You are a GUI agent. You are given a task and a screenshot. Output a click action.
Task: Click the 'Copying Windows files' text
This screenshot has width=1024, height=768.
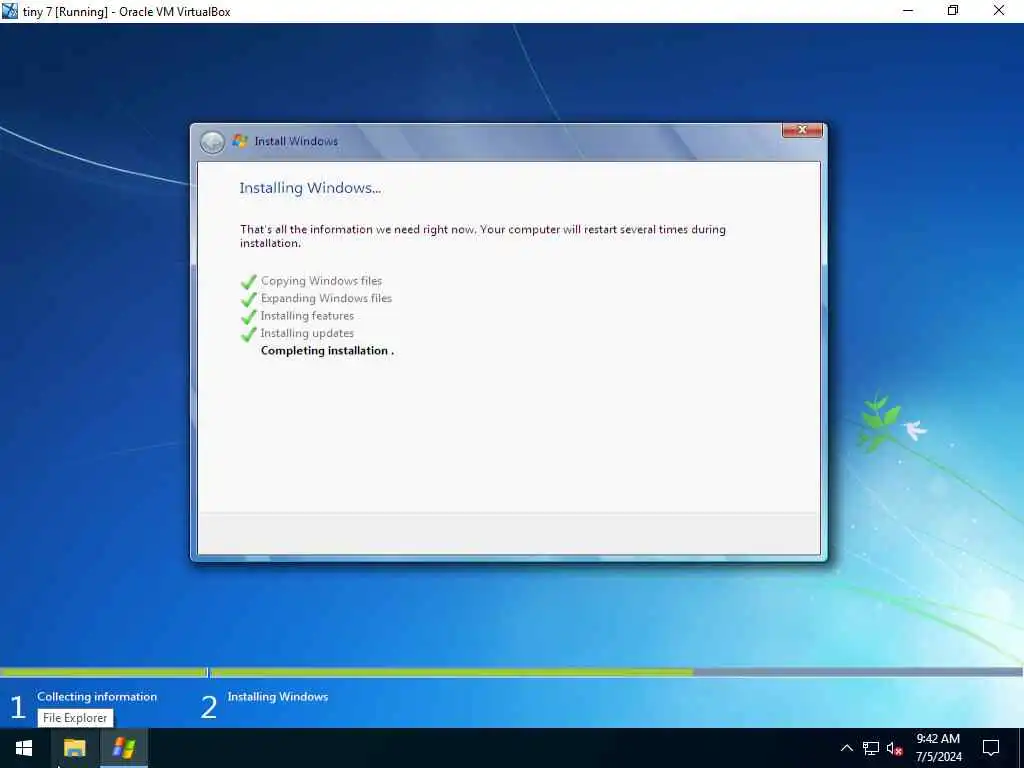coord(321,281)
